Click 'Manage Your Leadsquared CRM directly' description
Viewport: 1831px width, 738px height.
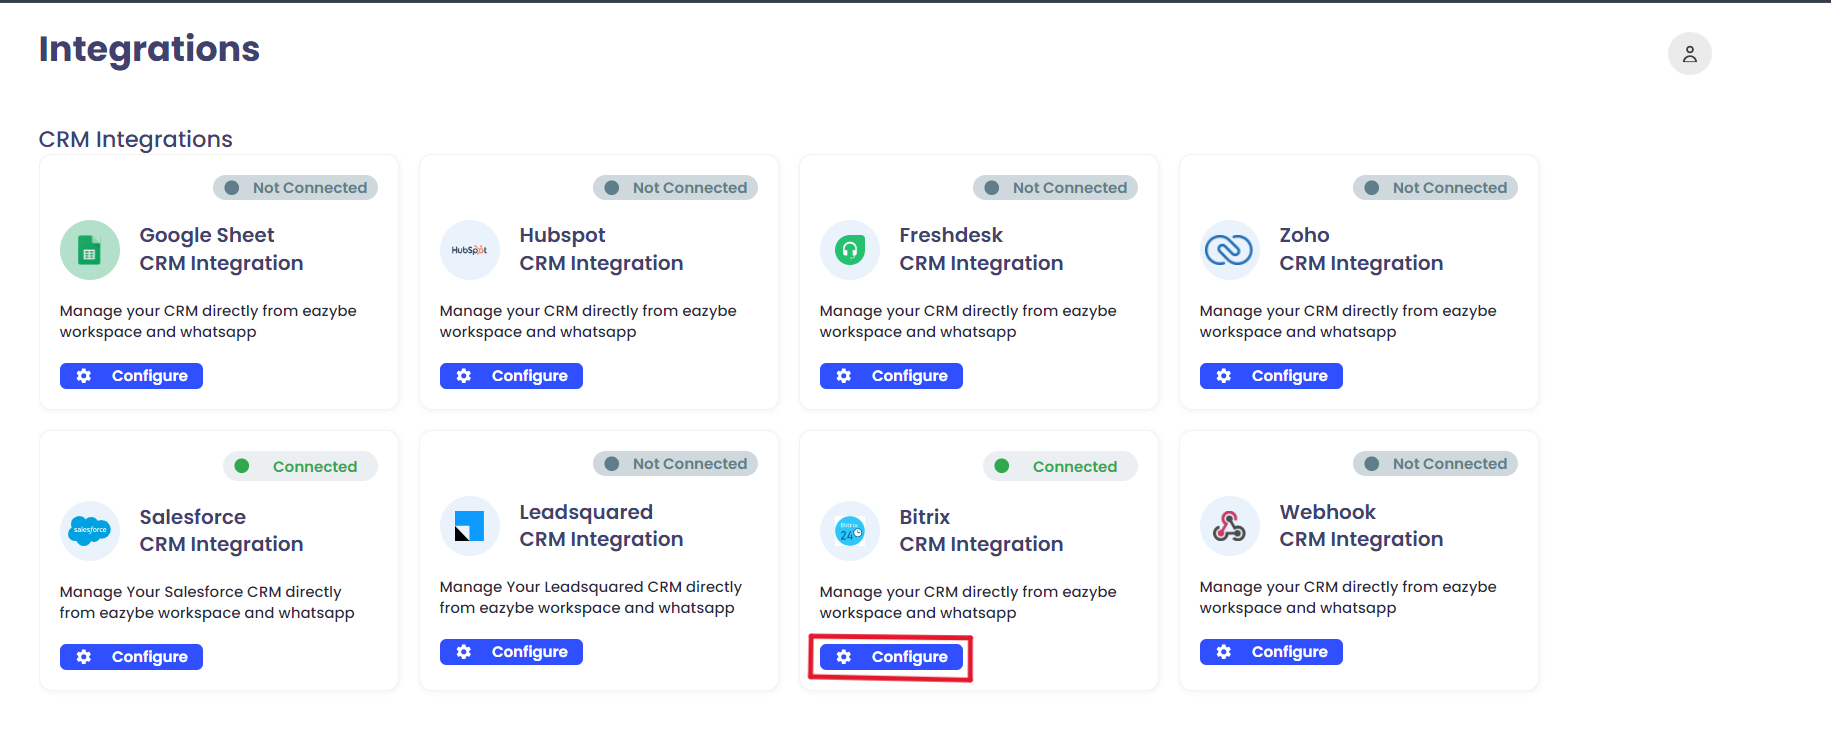point(590,597)
